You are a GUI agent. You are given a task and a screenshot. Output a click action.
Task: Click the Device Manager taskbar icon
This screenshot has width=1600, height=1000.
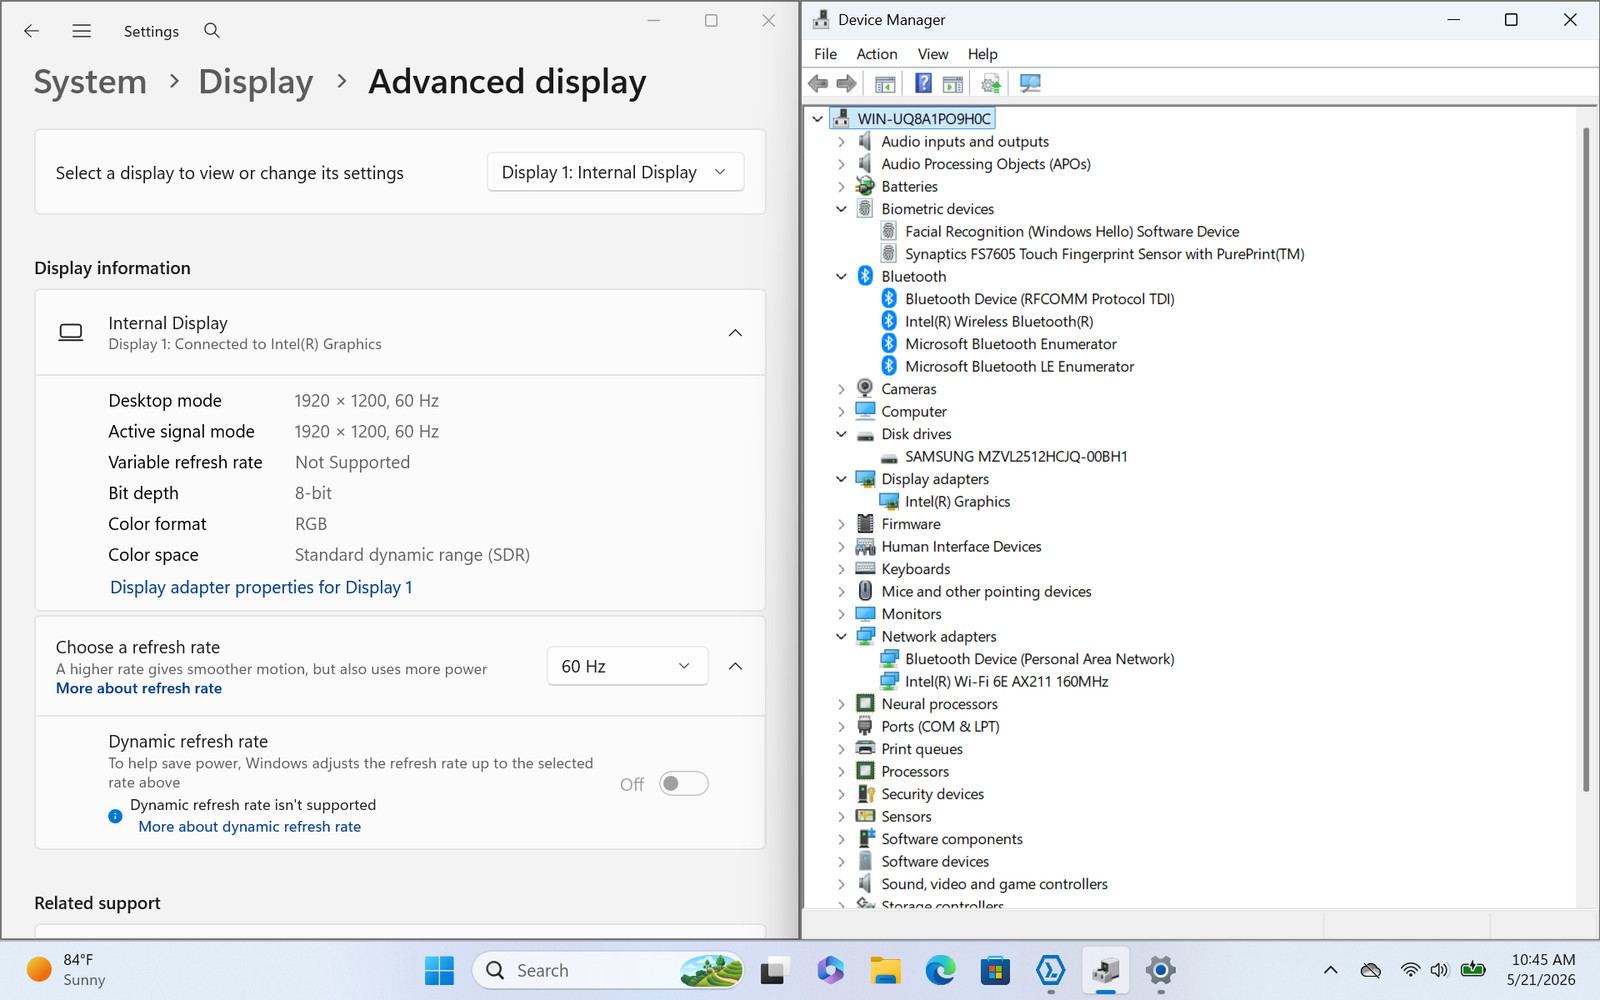pos(1105,970)
